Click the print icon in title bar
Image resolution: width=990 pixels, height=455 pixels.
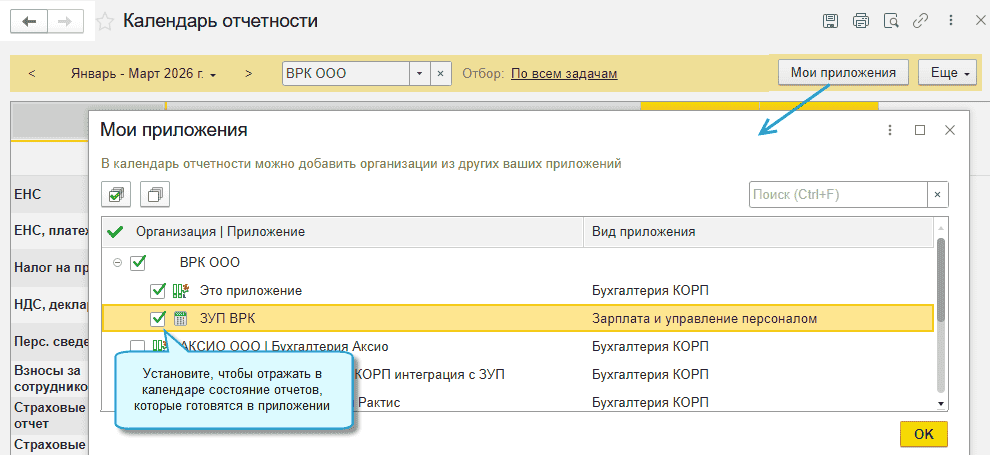pos(860,20)
